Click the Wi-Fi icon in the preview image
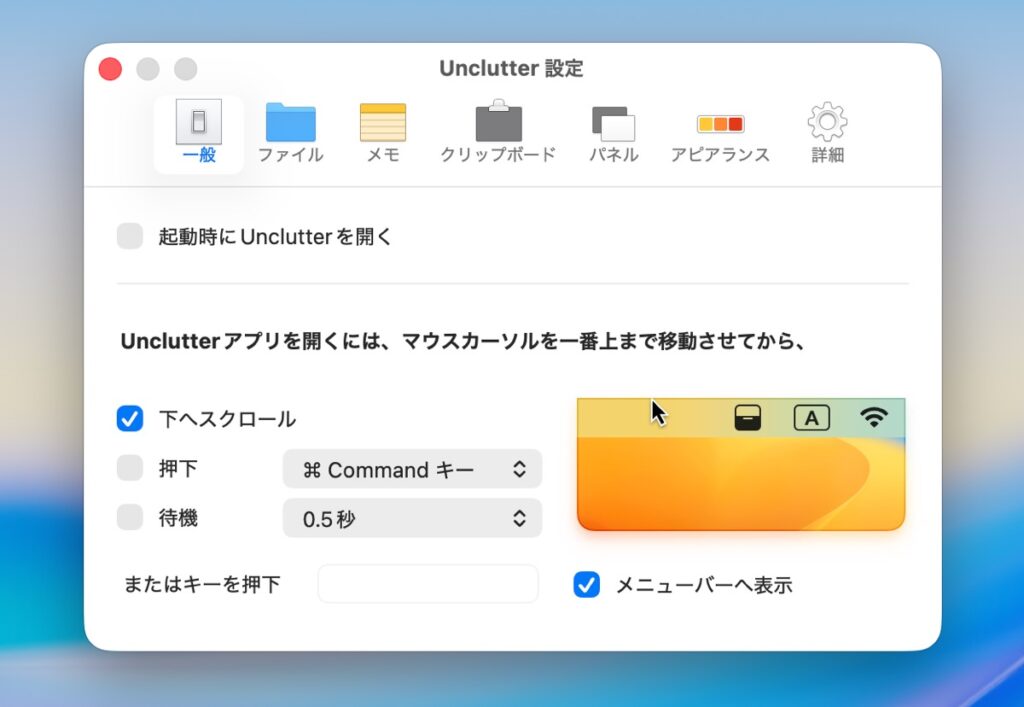The width and height of the screenshot is (1024, 707). pos(874,418)
